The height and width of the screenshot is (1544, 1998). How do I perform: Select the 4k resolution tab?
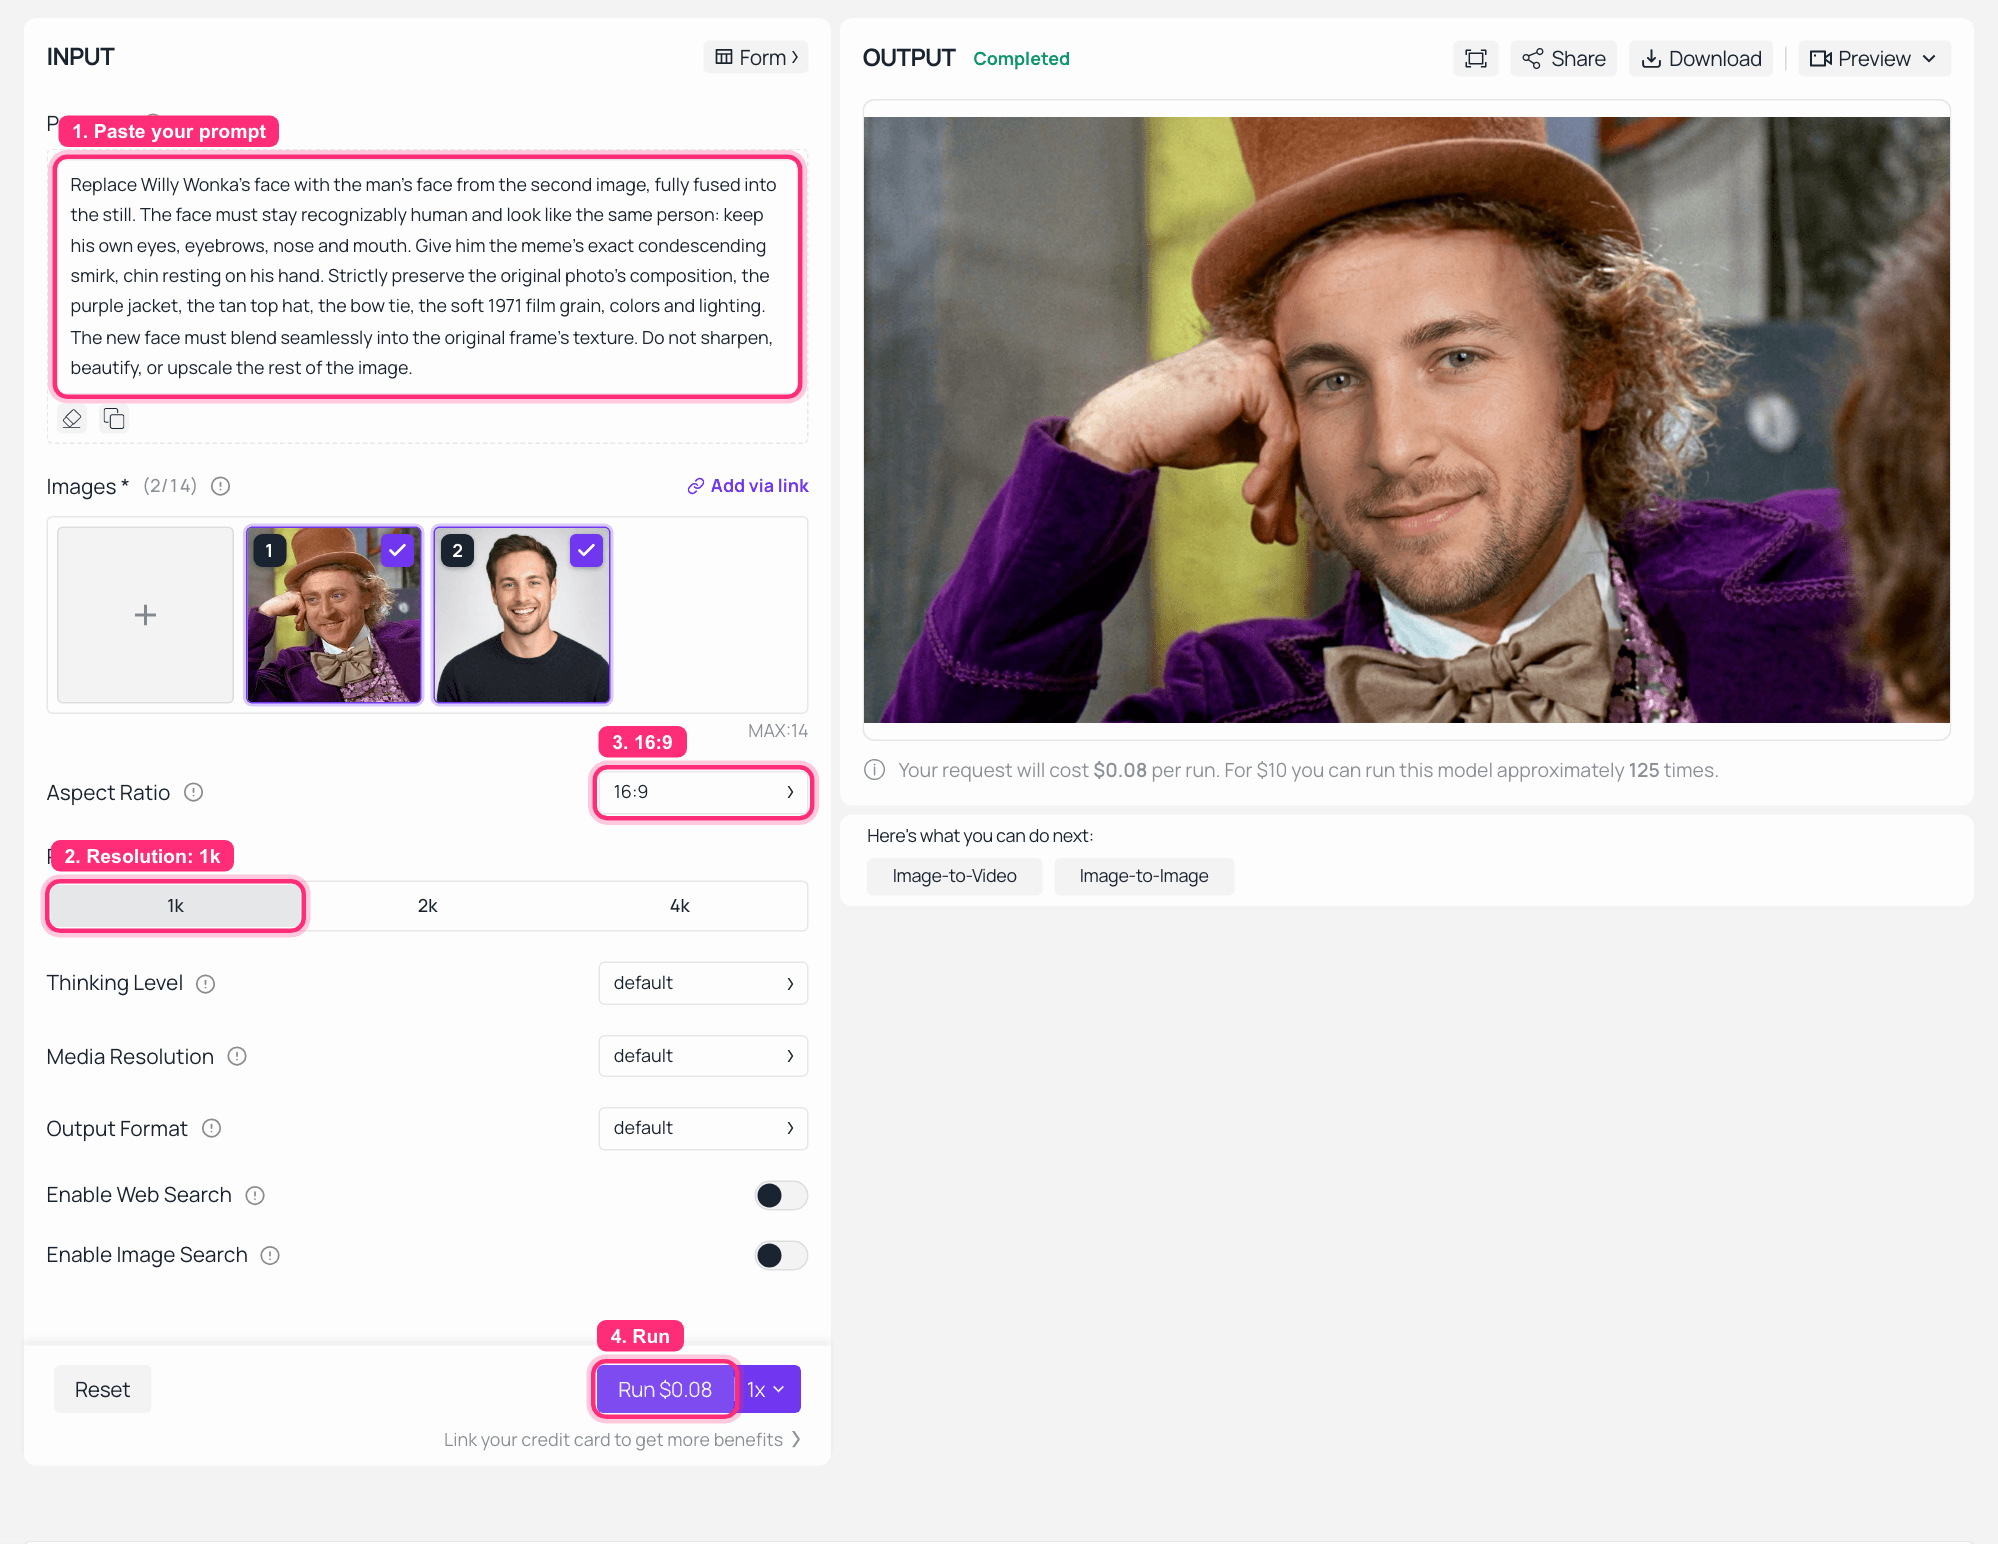click(x=680, y=906)
